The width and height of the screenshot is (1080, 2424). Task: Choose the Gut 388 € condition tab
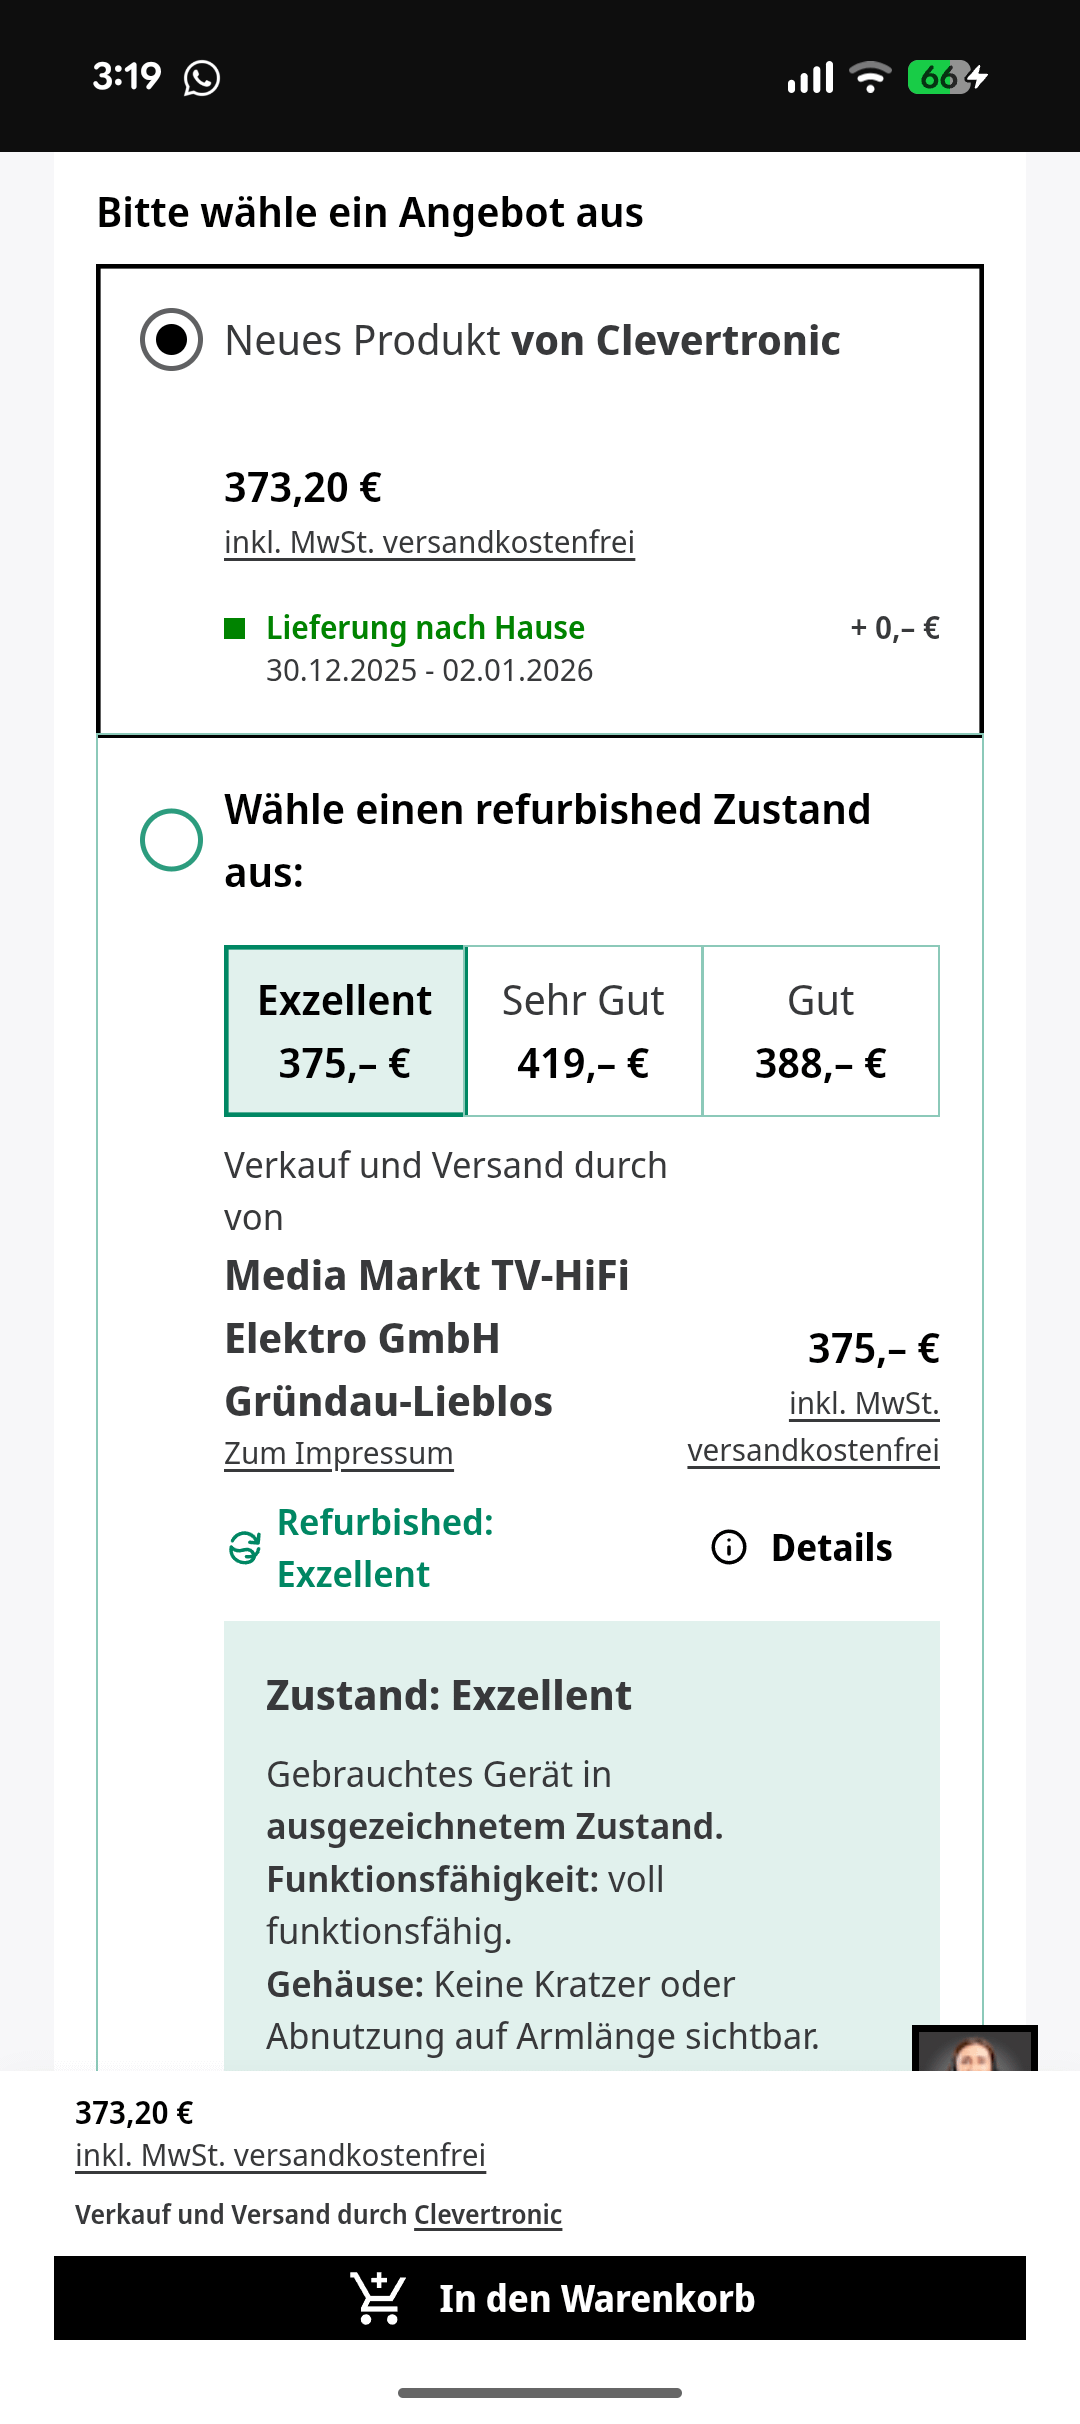coord(821,1031)
